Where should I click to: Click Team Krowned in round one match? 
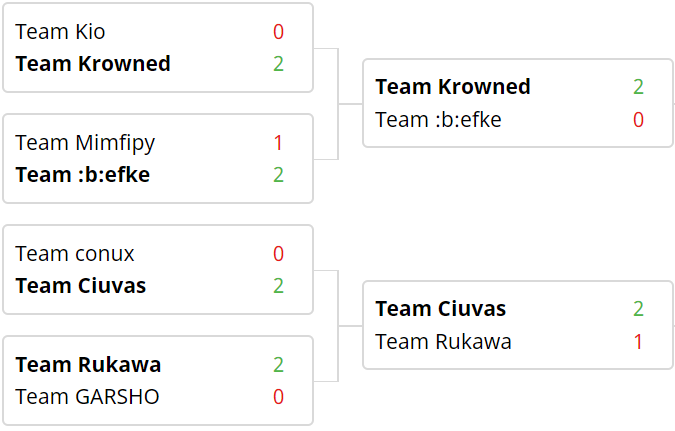[93, 64]
